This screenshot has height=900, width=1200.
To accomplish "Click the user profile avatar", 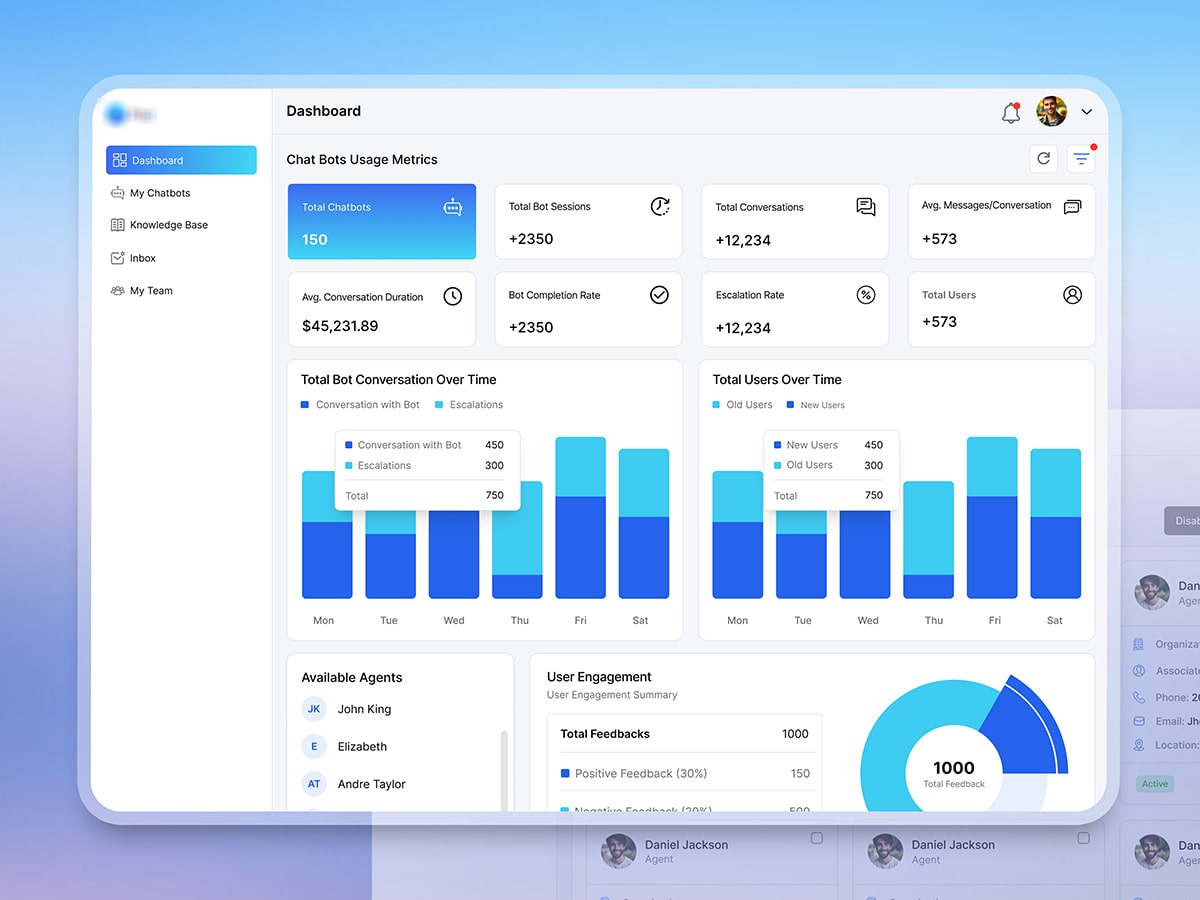I will pyautogui.click(x=1052, y=111).
